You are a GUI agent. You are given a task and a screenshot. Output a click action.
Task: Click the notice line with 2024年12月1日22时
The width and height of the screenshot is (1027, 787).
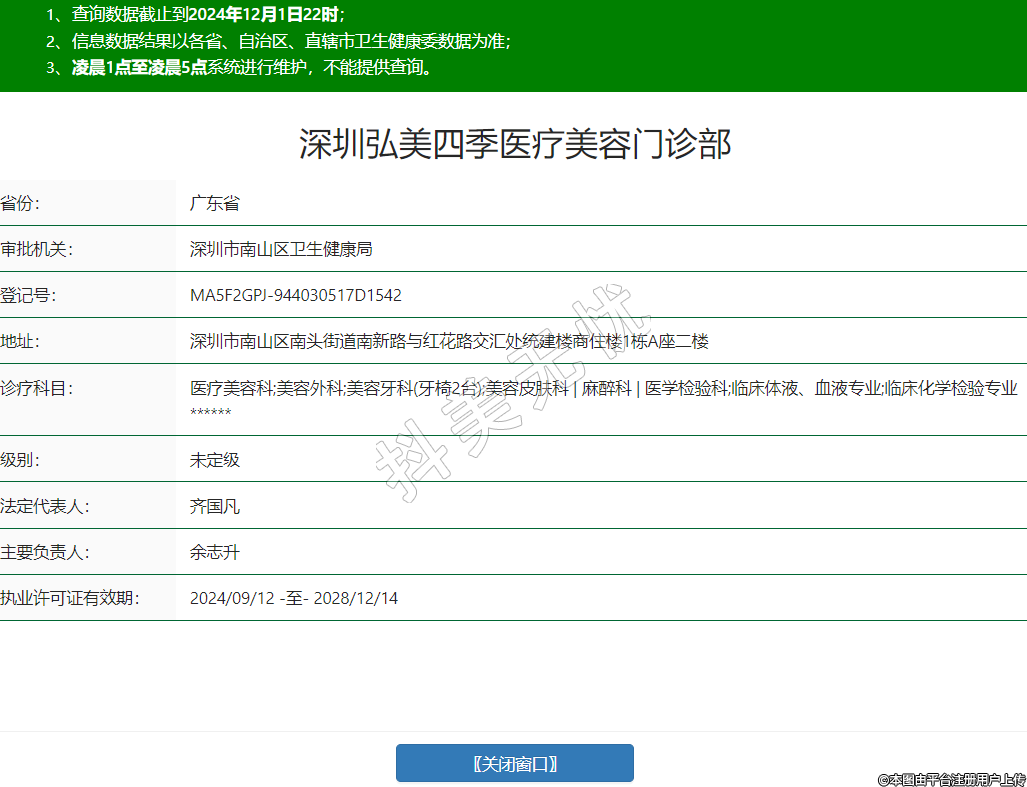point(208,15)
